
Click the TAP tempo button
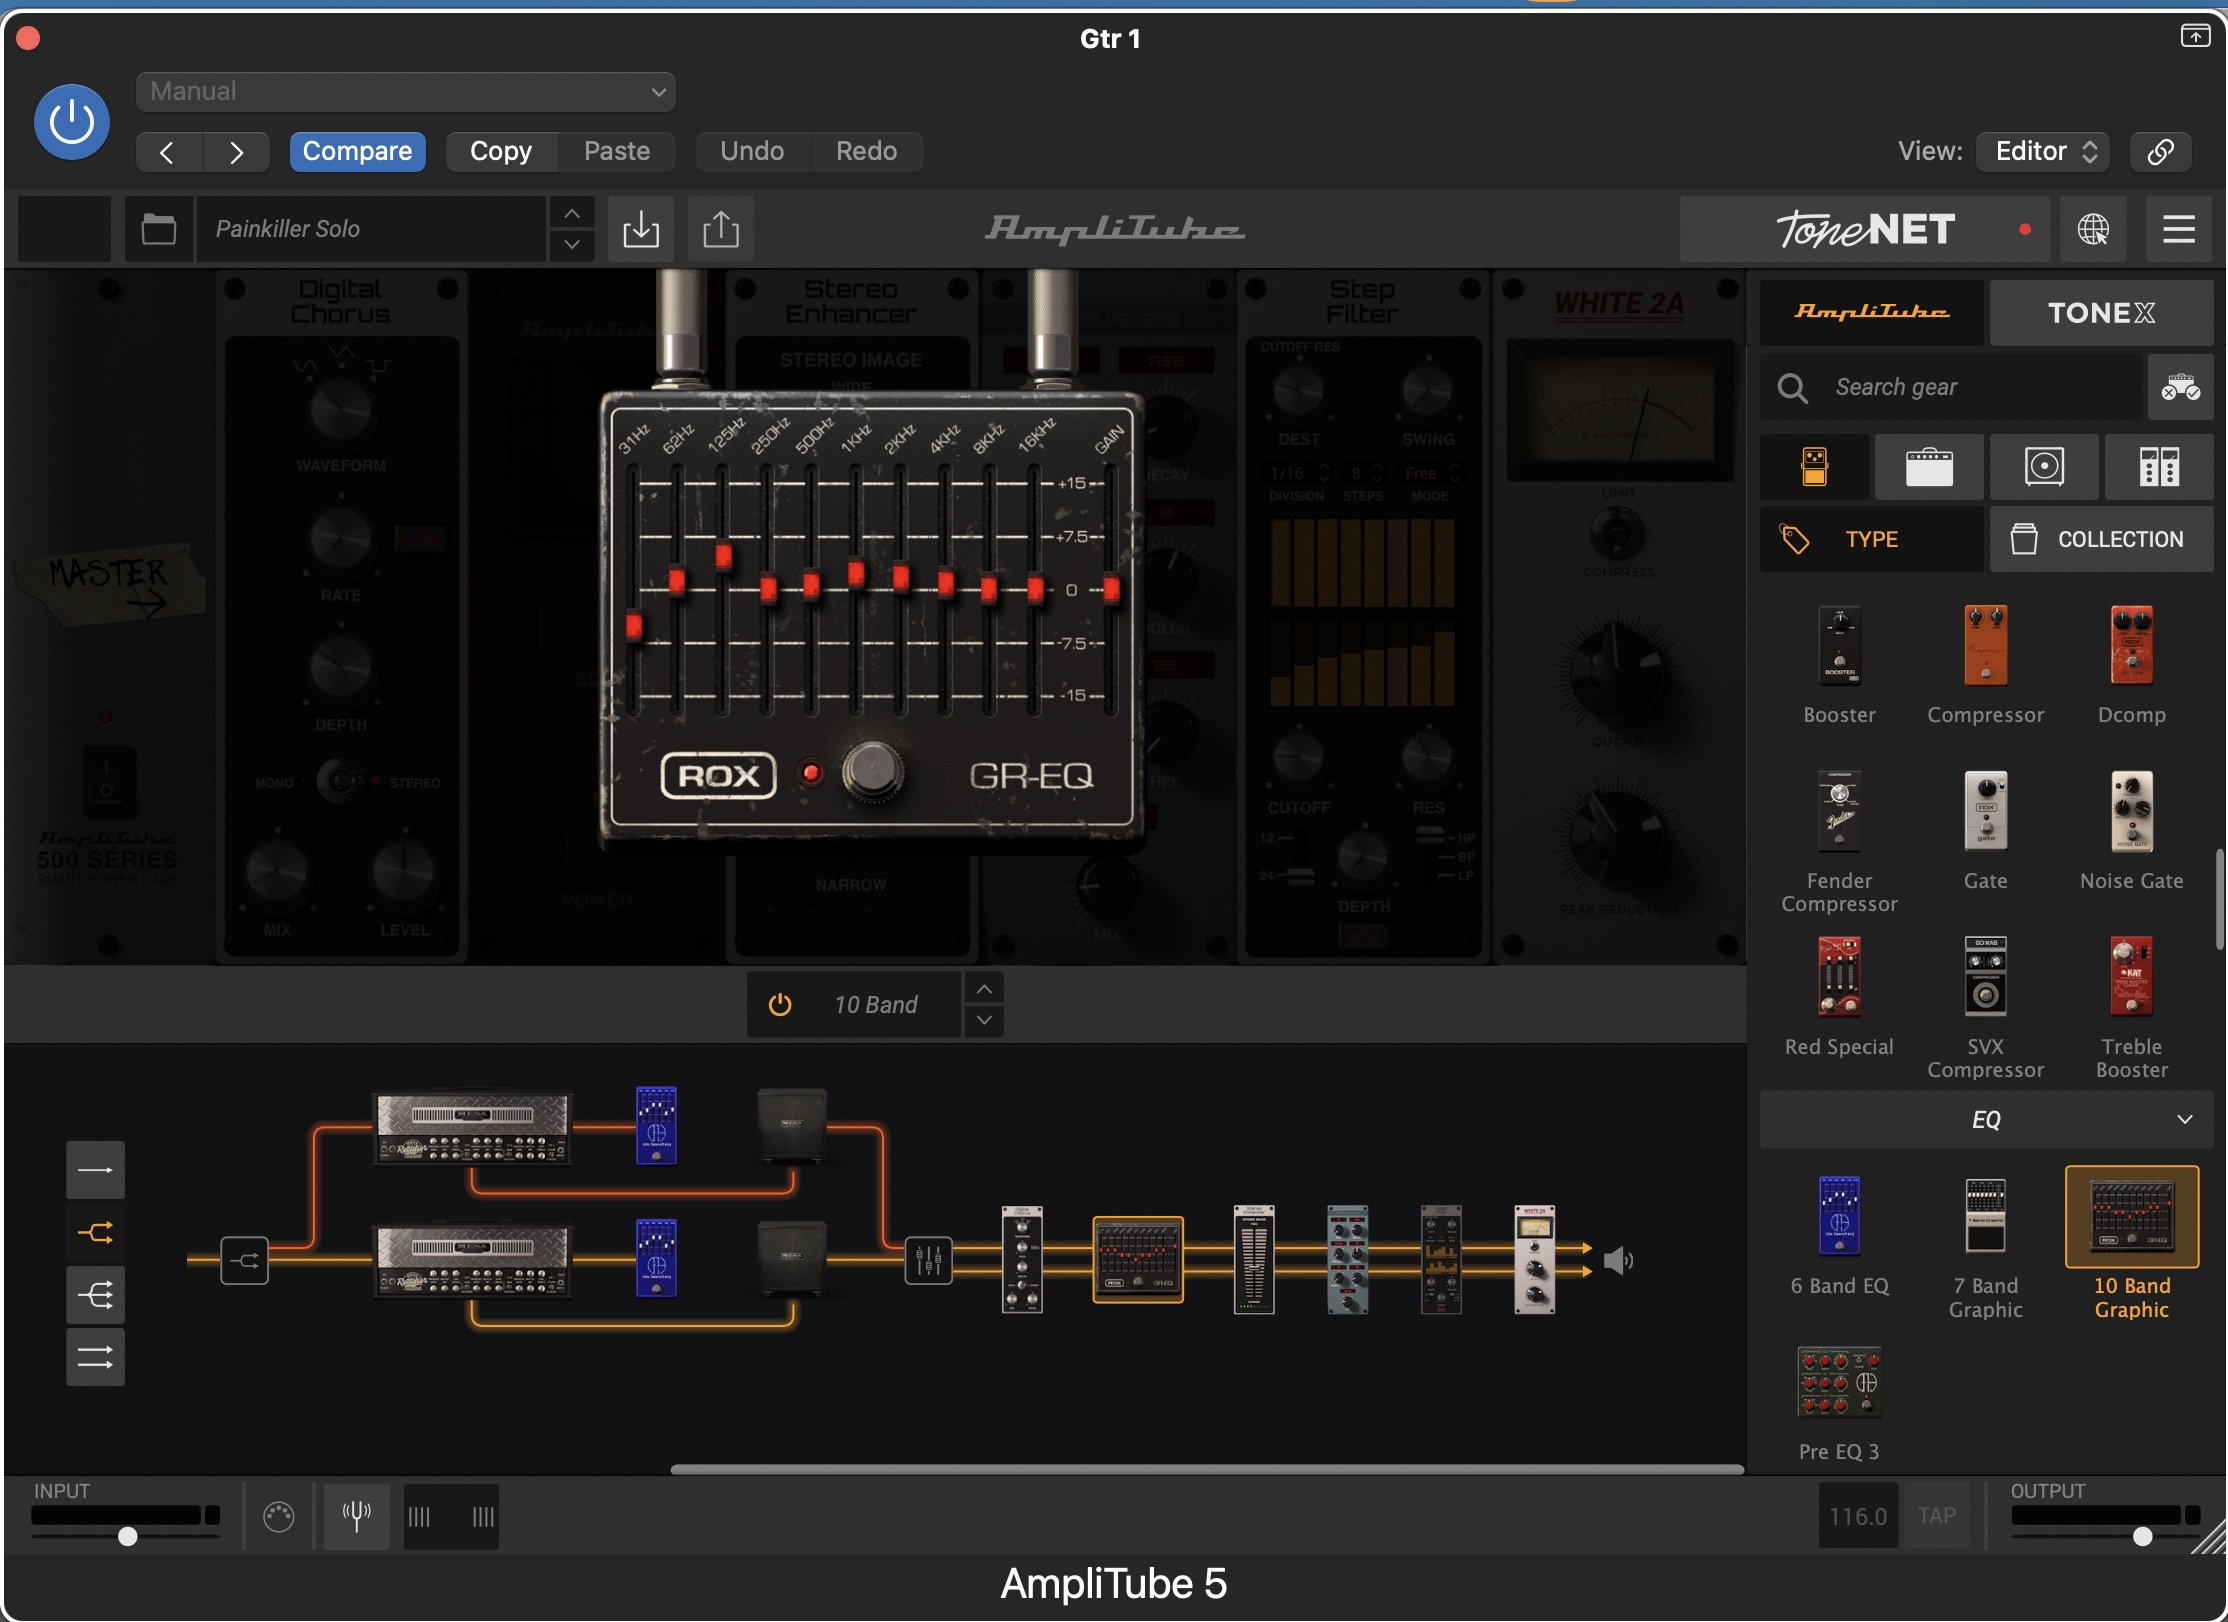point(1937,1516)
